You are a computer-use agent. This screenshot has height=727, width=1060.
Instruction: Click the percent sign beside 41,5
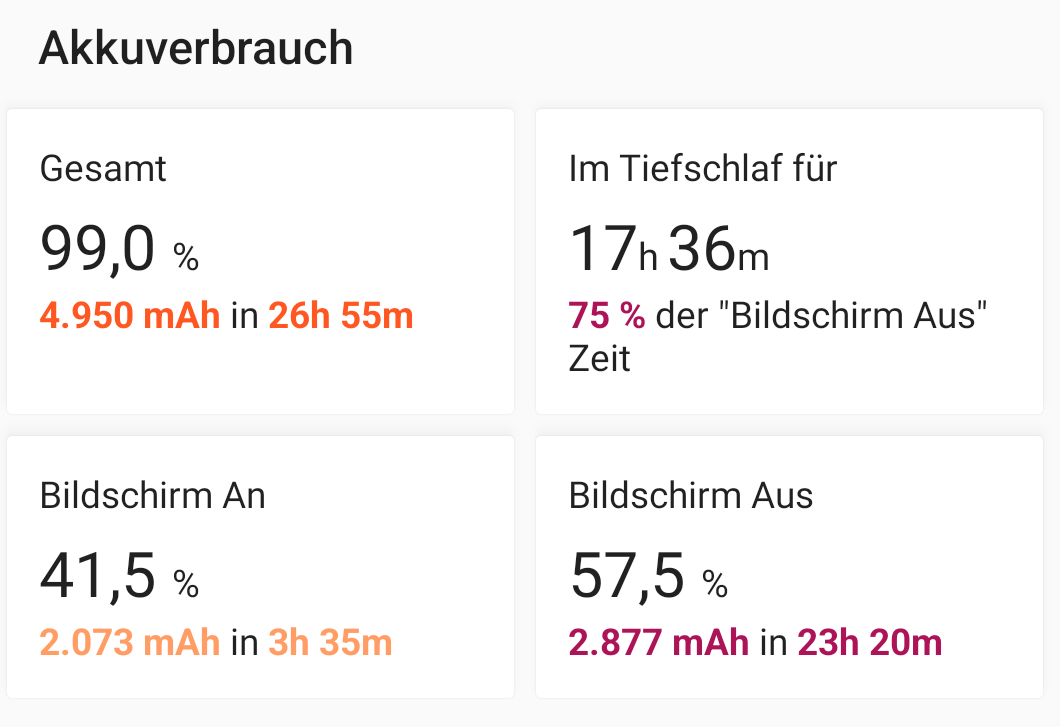click(x=186, y=584)
